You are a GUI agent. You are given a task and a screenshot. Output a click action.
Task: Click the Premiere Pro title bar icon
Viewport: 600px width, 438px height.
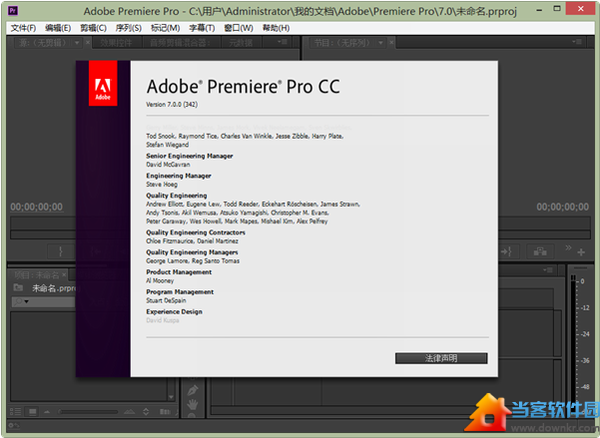(13, 10)
